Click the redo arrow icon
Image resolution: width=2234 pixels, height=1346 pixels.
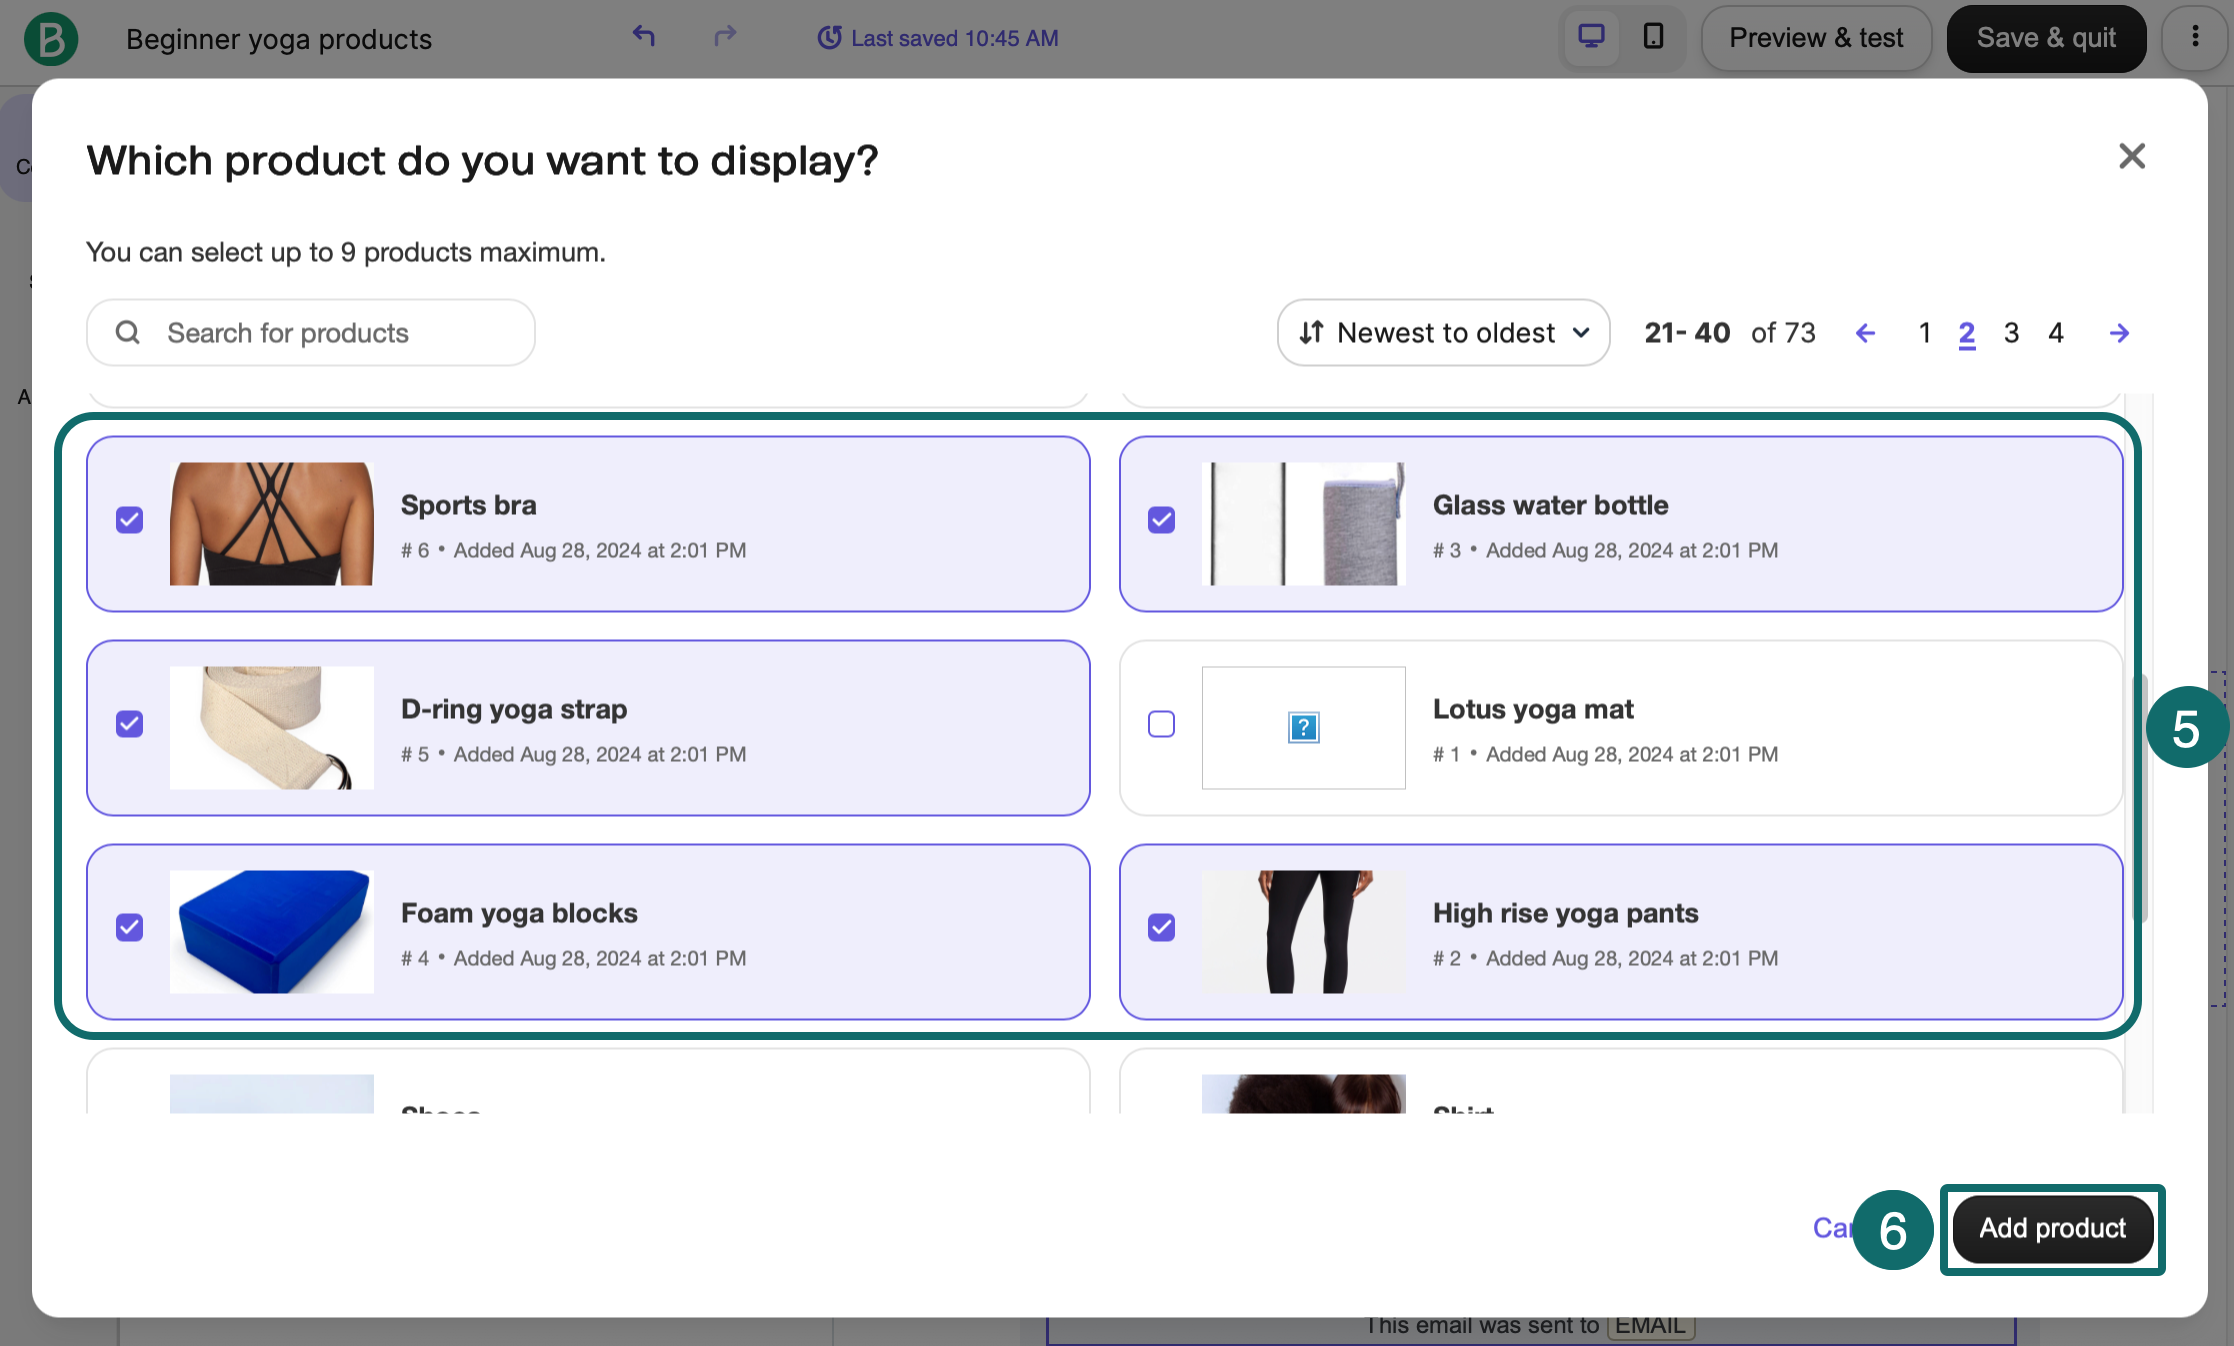[725, 37]
